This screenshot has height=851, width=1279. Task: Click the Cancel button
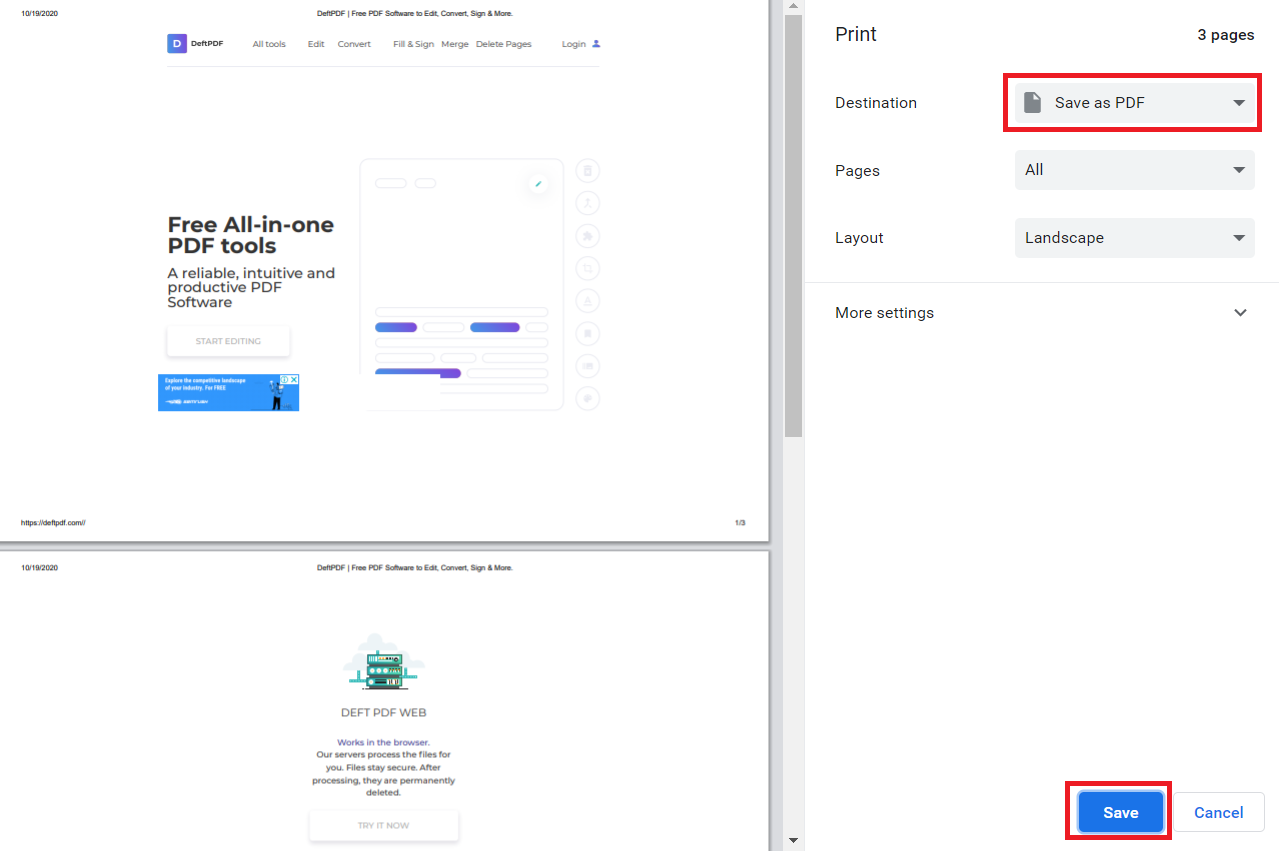pos(1218,812)
